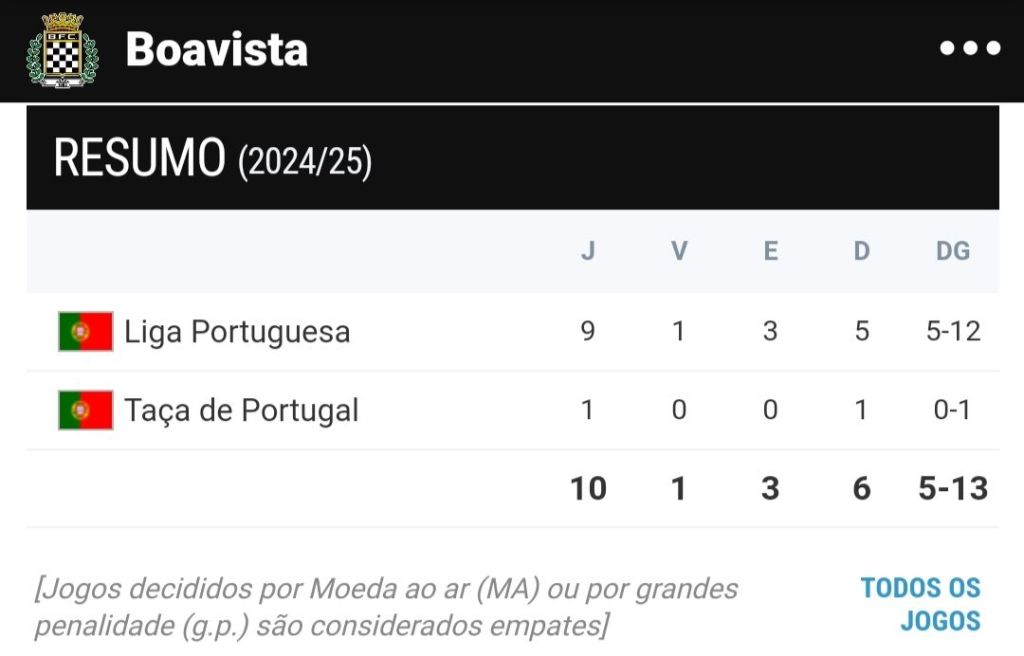Click the V wins column header
This screenshot has height=656, width=1024.
(679, 251)
